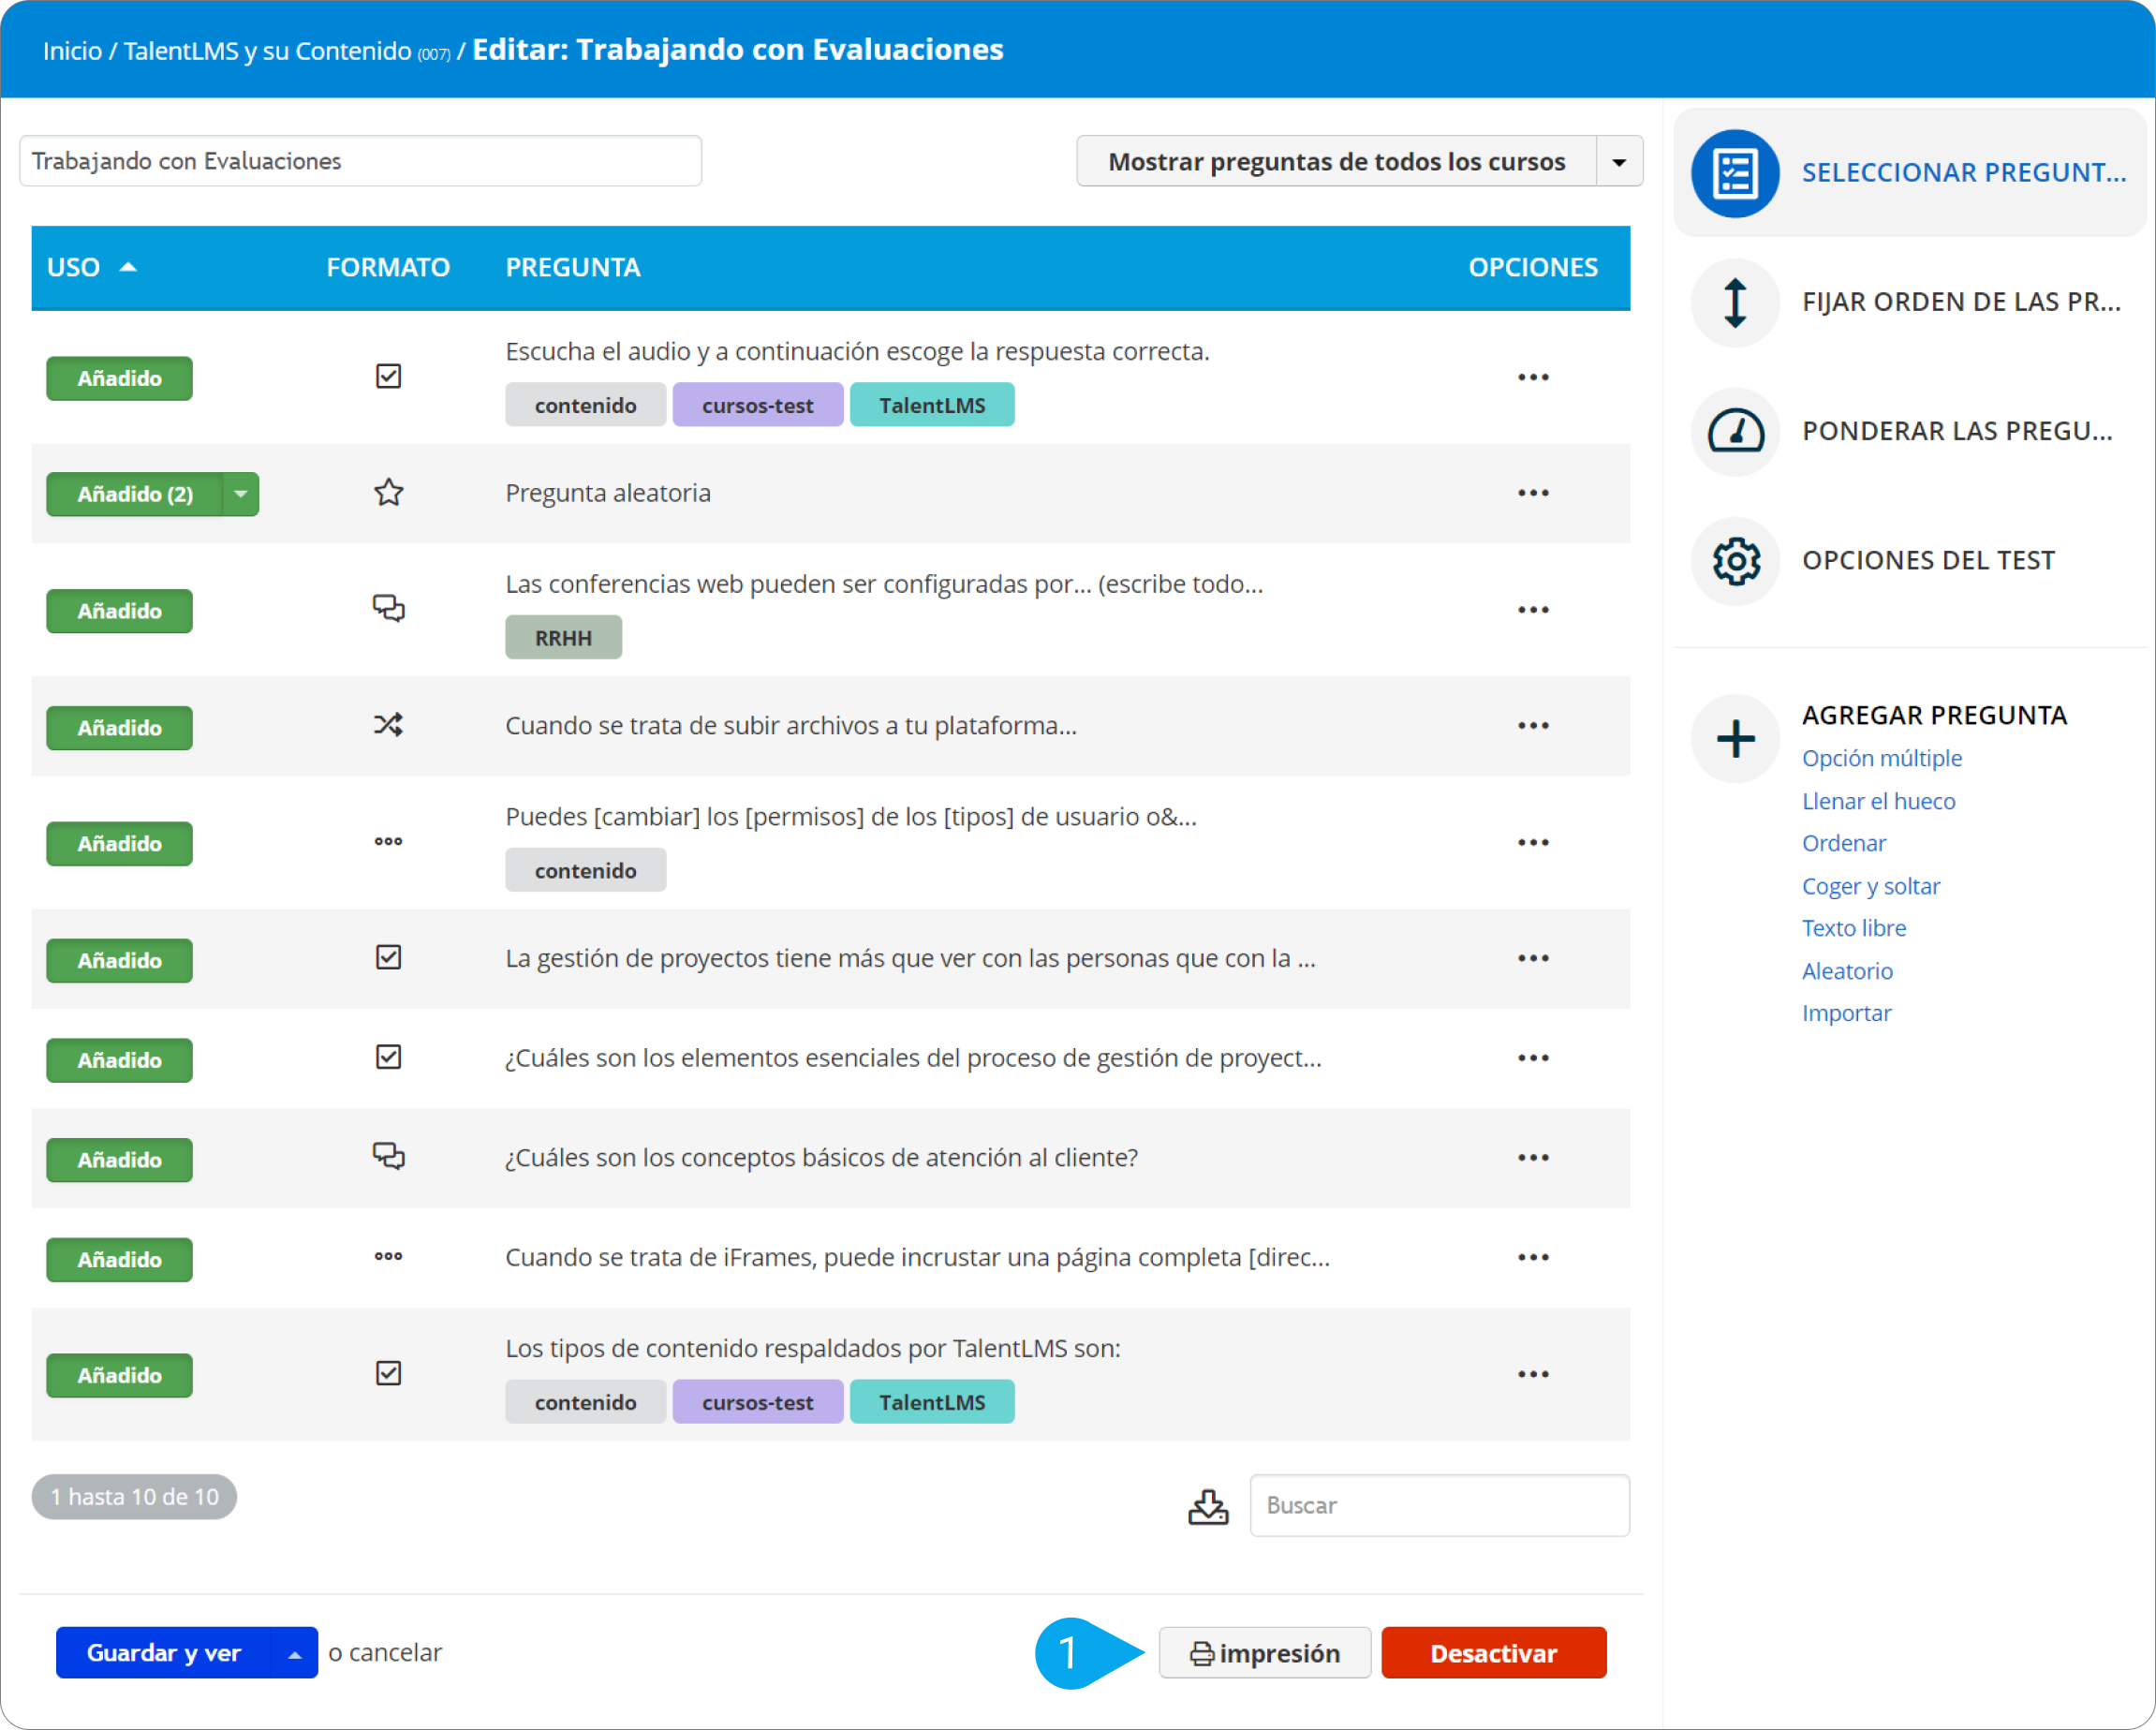The width and height of the screenshot is (2156, 1730).
Task: Open options for 'Cuando se trata de subir archivos' row
Action: (x=1532, y=726)
